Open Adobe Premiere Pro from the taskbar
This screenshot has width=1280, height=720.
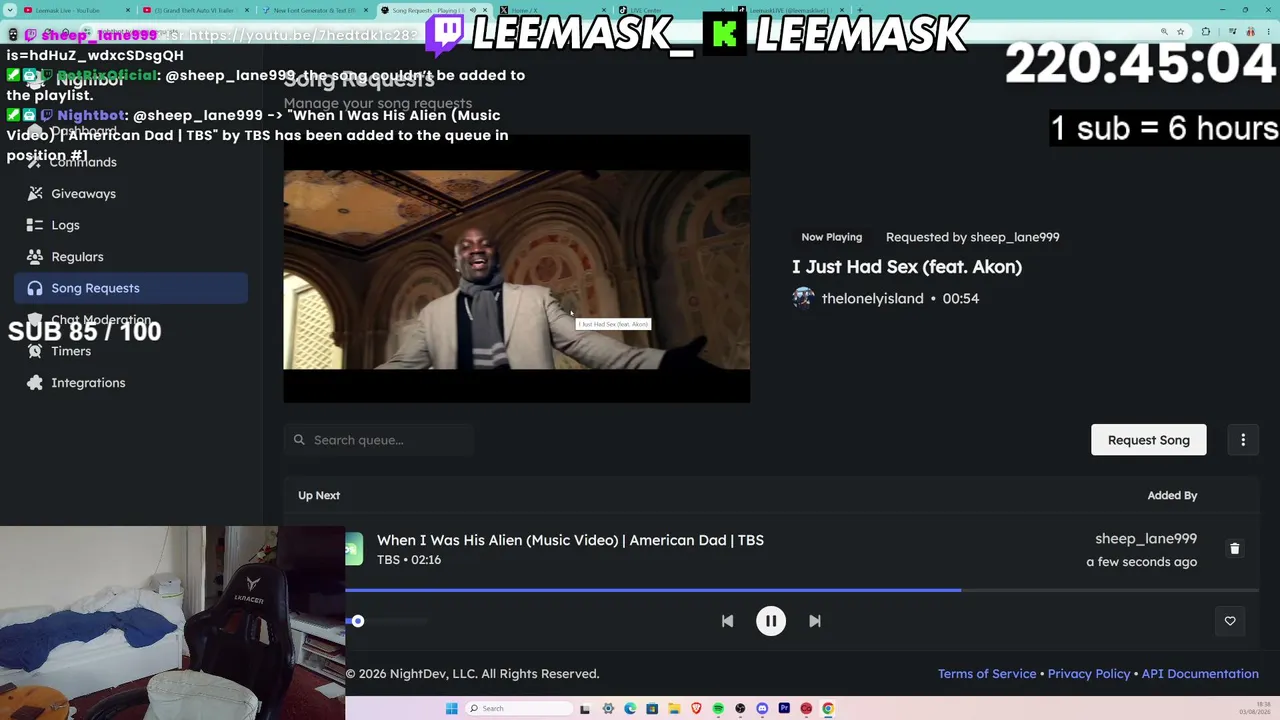(x=784, y=709)
